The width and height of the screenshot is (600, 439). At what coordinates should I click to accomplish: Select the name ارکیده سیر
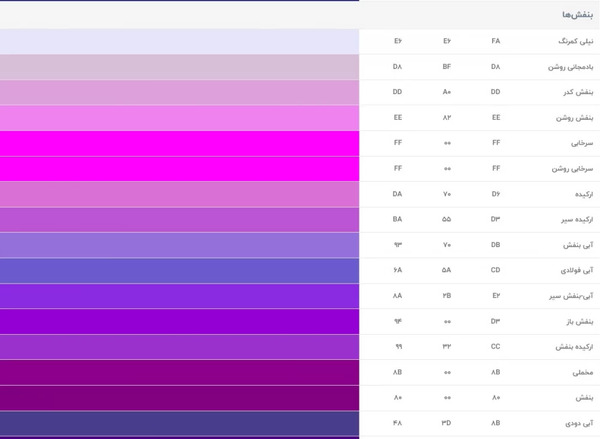(577, 220)
